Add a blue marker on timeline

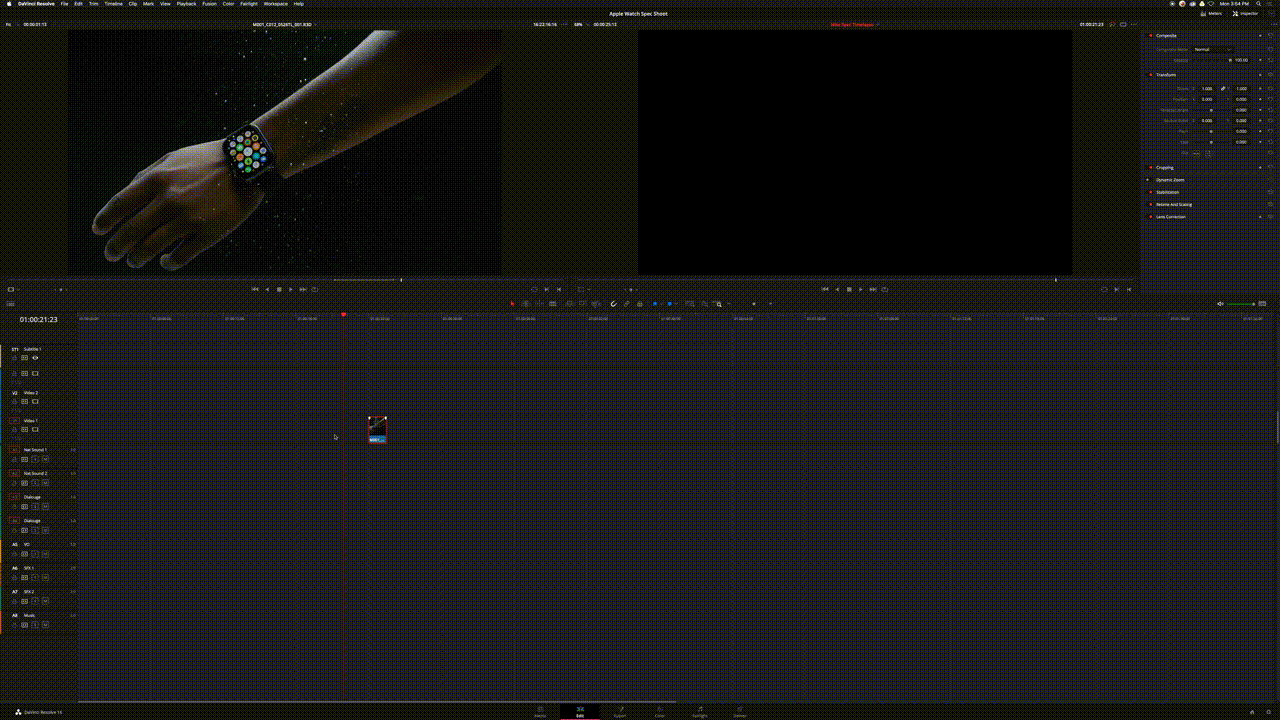click(x=669, y=303)
